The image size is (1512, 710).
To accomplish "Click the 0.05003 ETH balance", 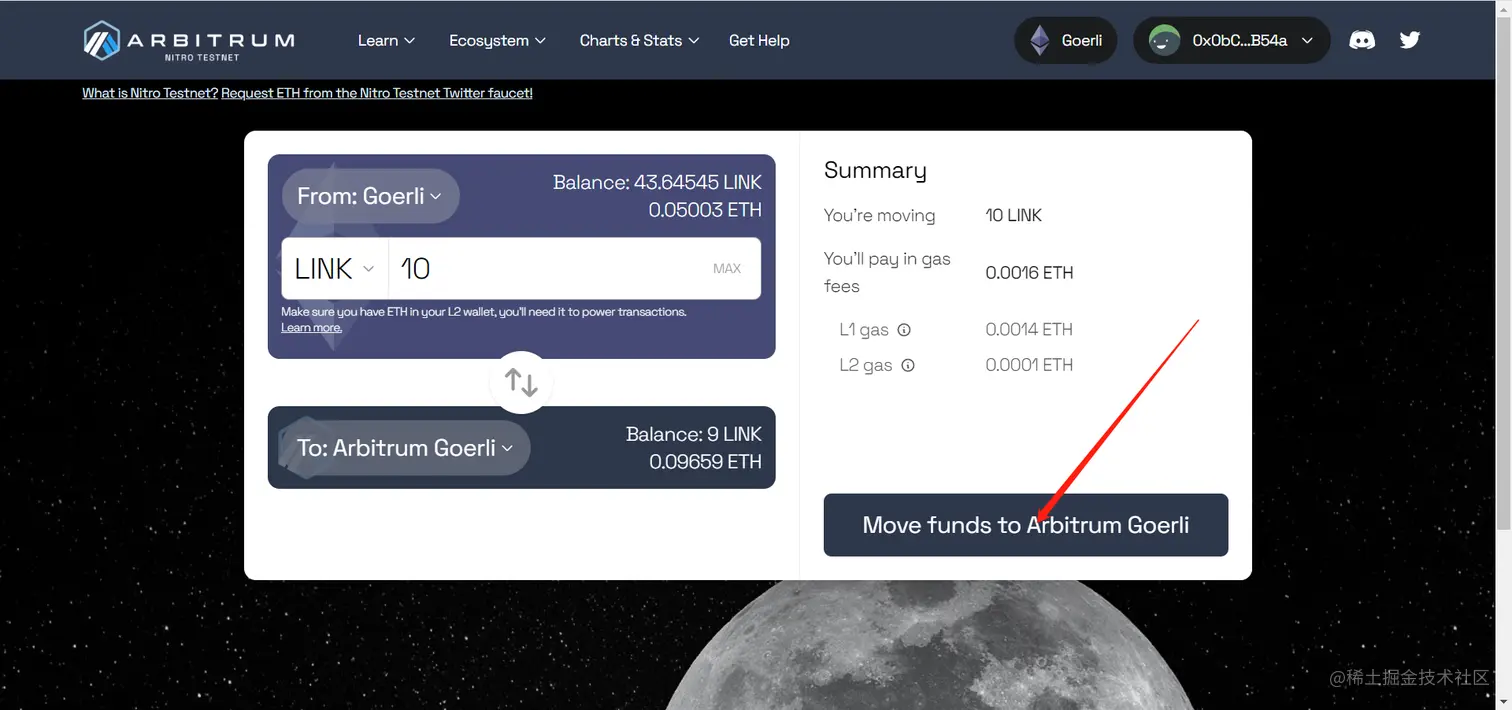I will tap(705, 210).
